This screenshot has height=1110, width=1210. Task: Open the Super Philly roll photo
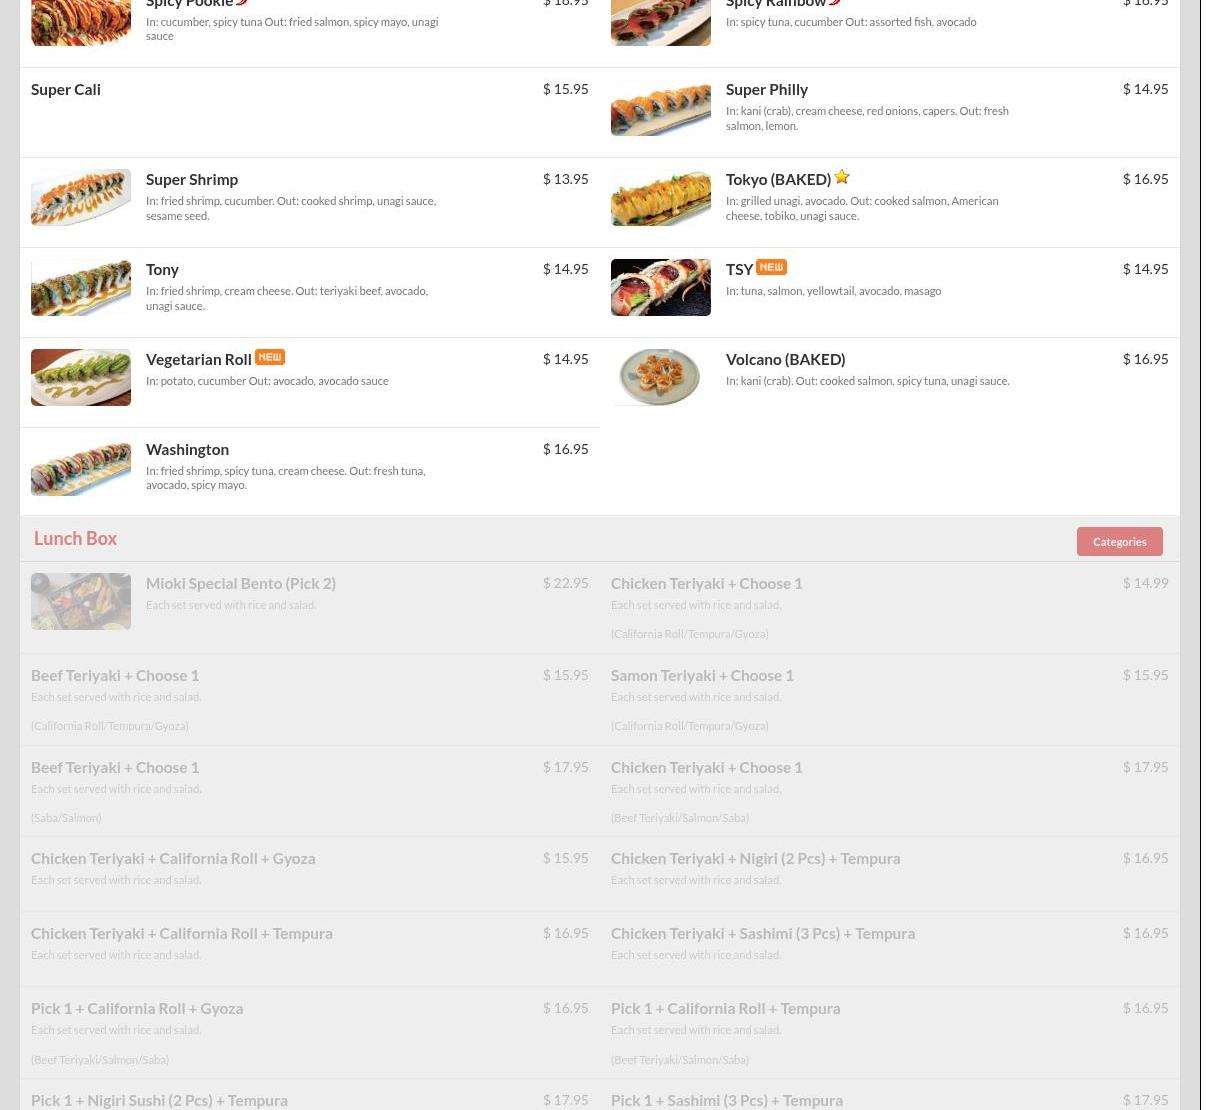[661, 107]
